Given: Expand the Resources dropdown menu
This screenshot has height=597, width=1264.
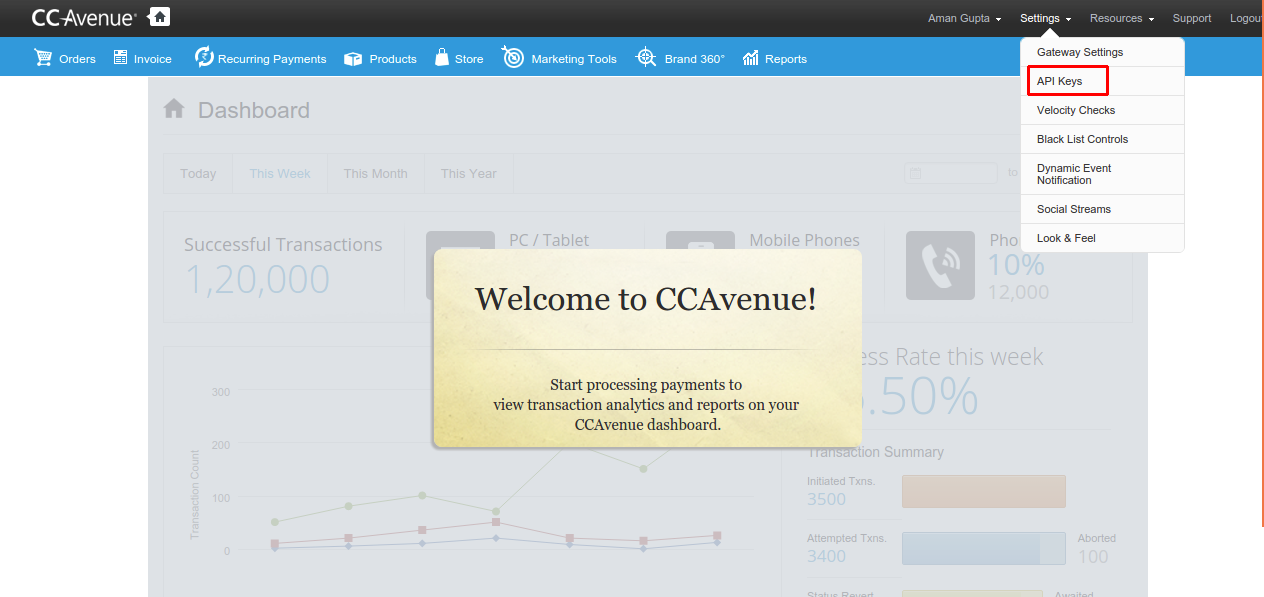Looking at the screenshot, I should pyautogui.click(x=1121, y=18).
